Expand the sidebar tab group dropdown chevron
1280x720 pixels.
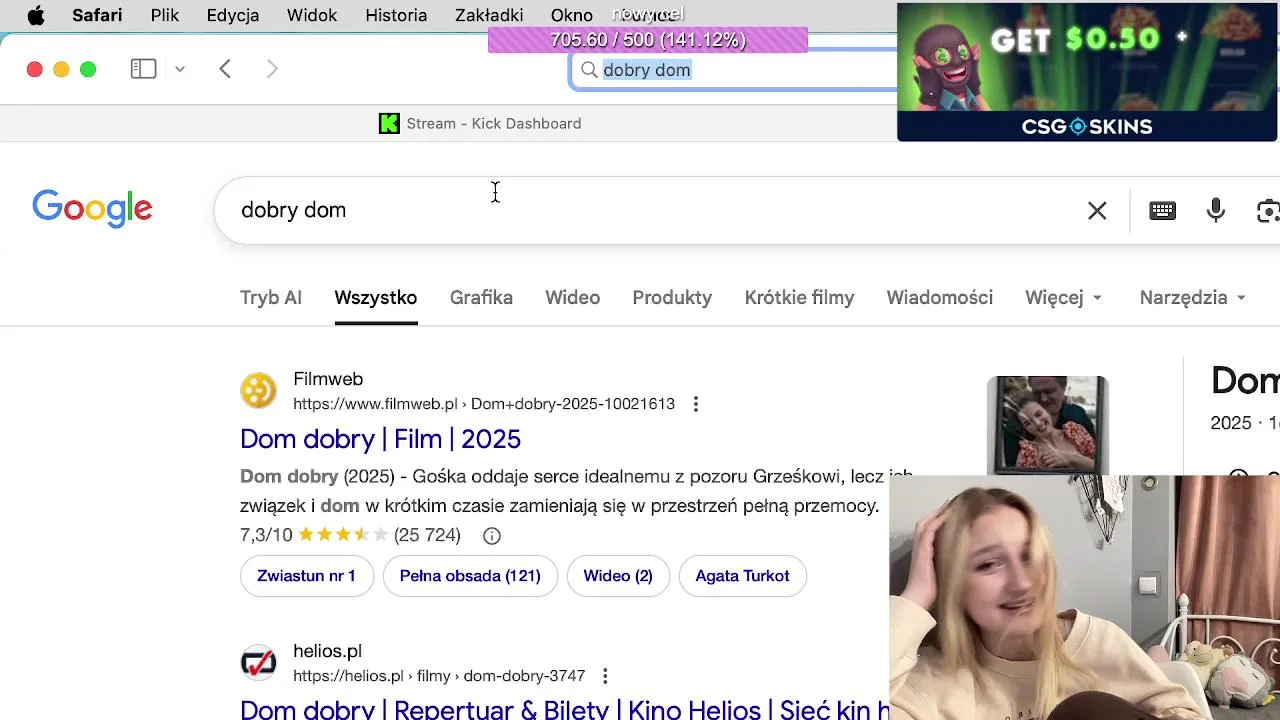(x=180, y=69)
